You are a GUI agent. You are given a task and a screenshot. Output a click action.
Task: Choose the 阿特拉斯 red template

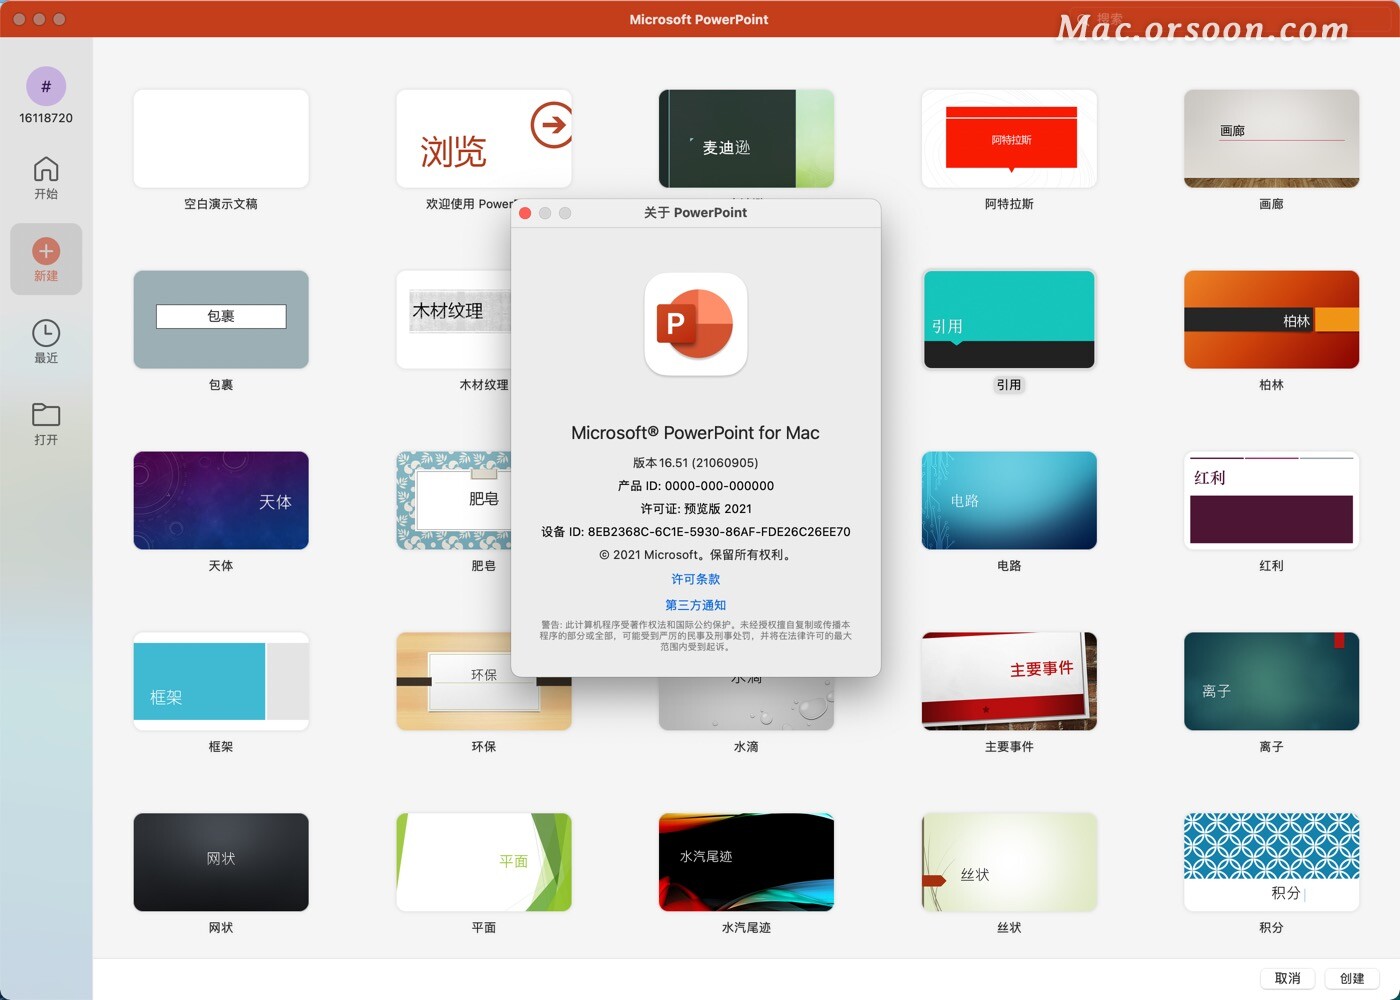click(x=1009, y=138)
